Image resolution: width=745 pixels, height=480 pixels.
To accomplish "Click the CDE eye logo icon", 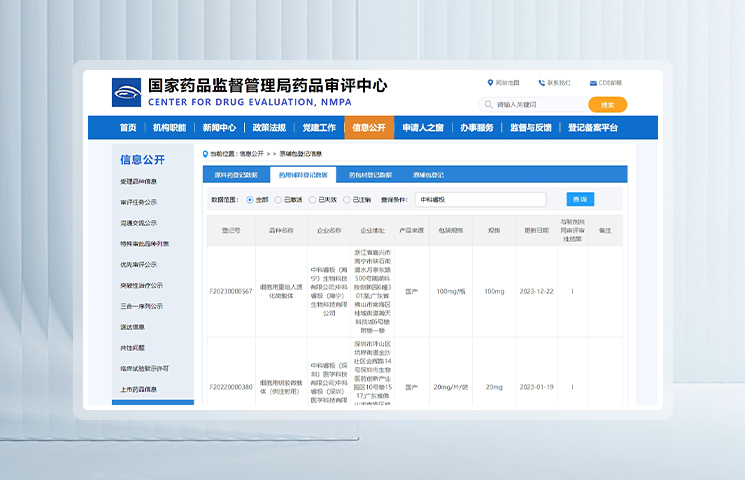I will (x=127, y=92).
